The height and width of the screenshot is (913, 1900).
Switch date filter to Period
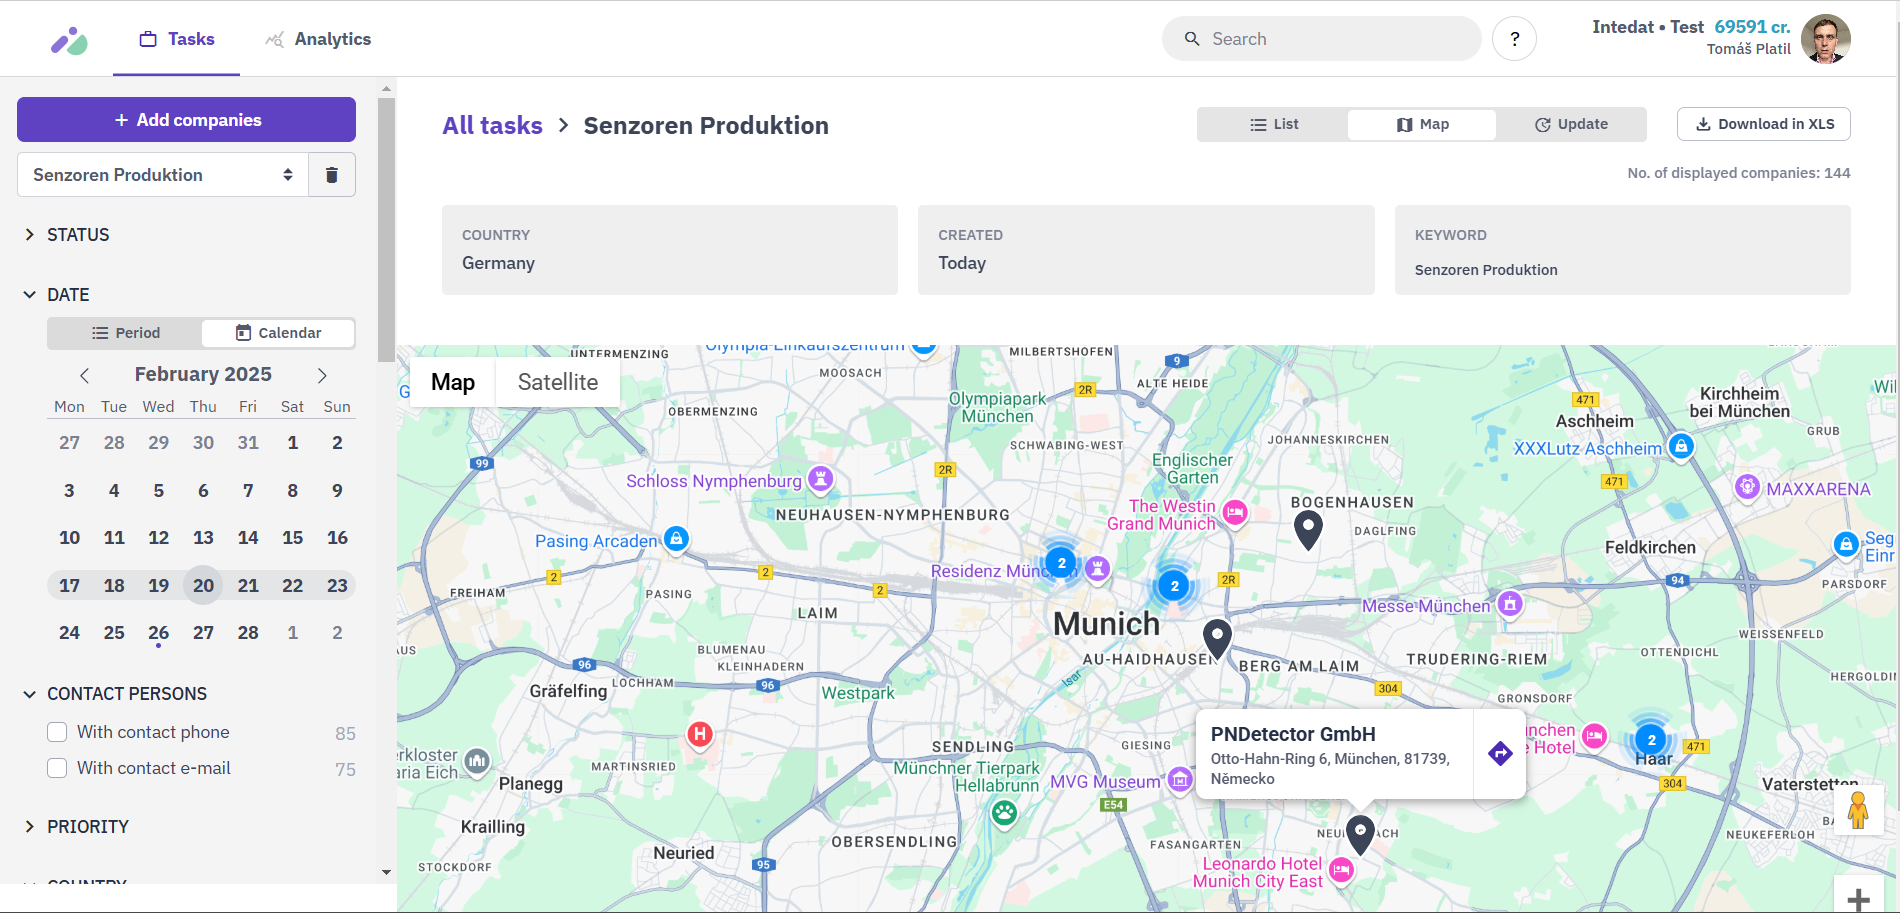click(126, 333)
